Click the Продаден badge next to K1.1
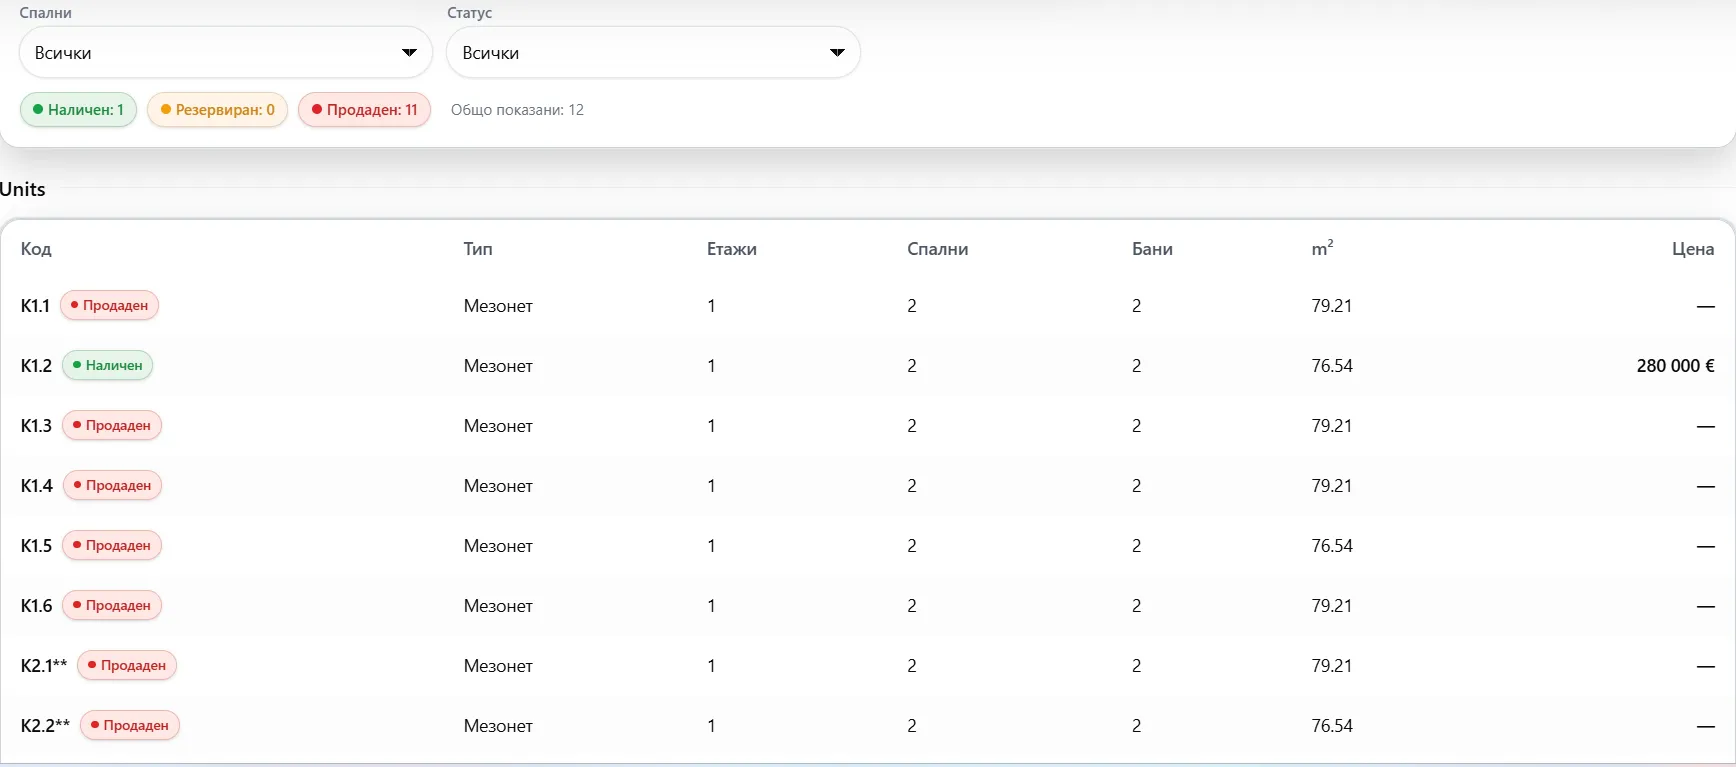 pos(110,305)
